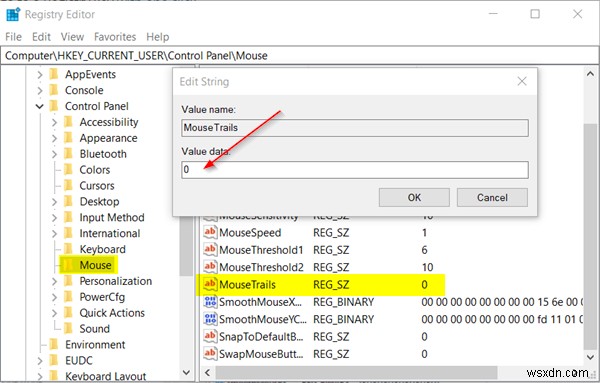
Task: Select the SwapMouseButt value name
Action: click(x=261, y=354)
